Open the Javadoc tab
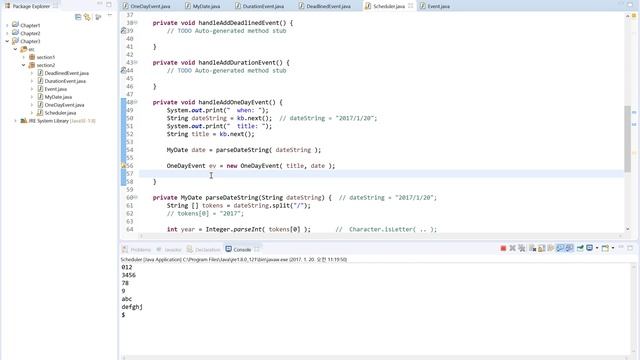Image resolution: width=640 pixels, height=360 pixels. (x=169, y=249)
